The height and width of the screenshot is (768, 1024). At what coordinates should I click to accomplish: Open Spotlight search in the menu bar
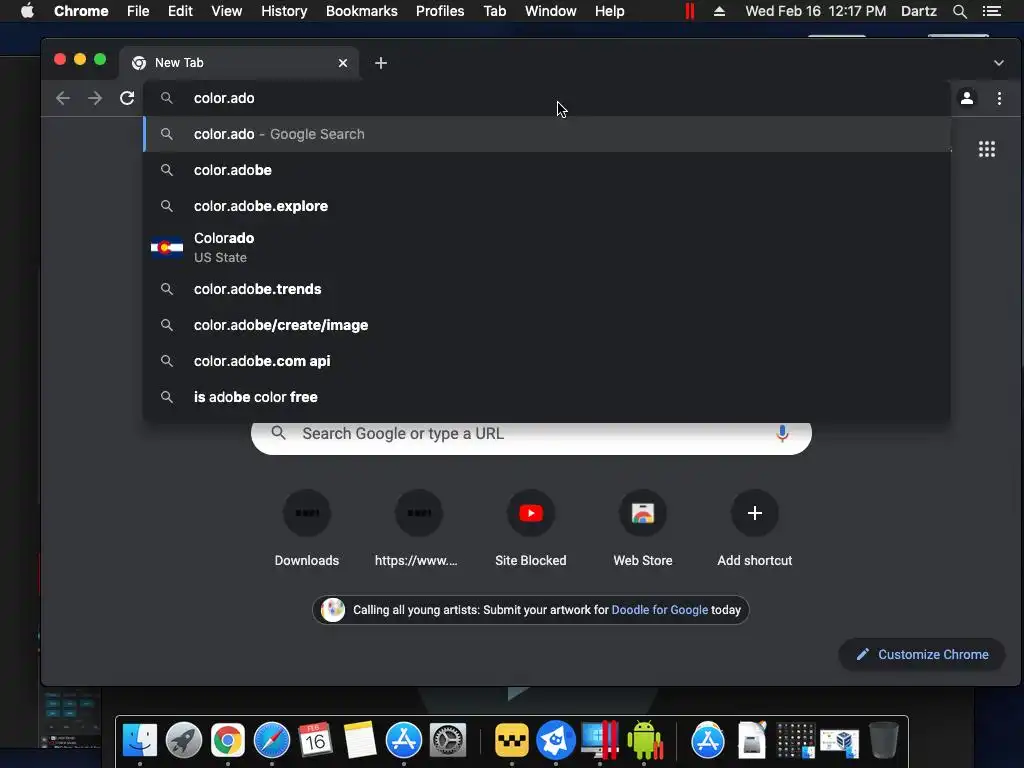[x=959, y=11]
